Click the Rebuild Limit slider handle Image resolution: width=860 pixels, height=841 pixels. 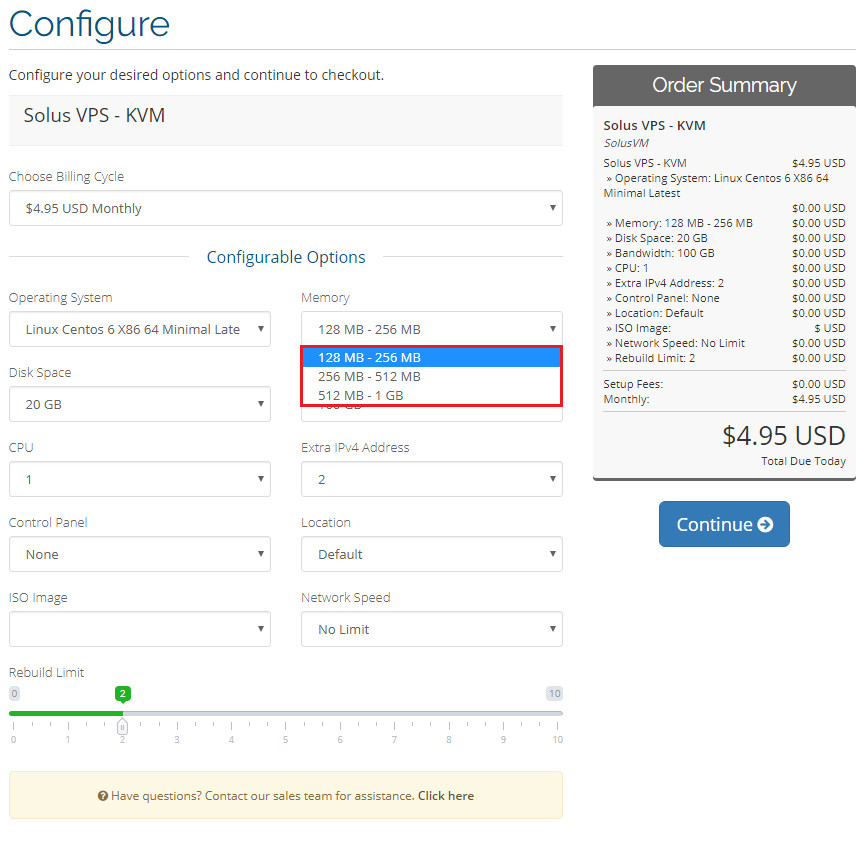[122, 726]
